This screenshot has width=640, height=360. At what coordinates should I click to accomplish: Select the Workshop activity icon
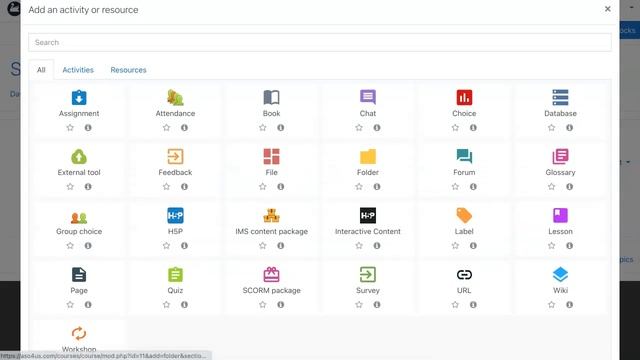pos(79,333)
